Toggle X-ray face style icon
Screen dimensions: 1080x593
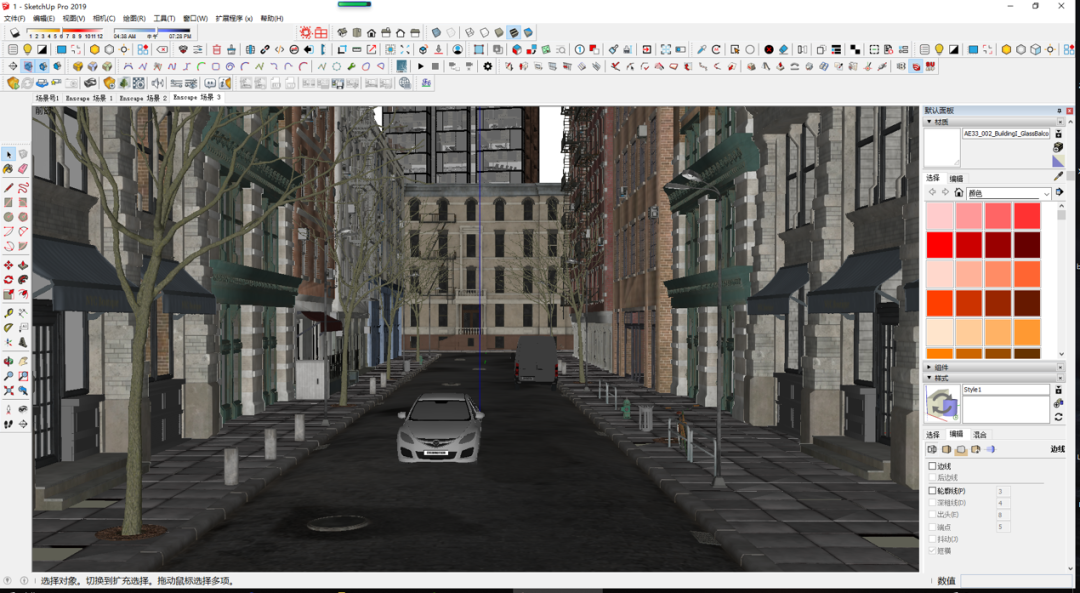436,32
